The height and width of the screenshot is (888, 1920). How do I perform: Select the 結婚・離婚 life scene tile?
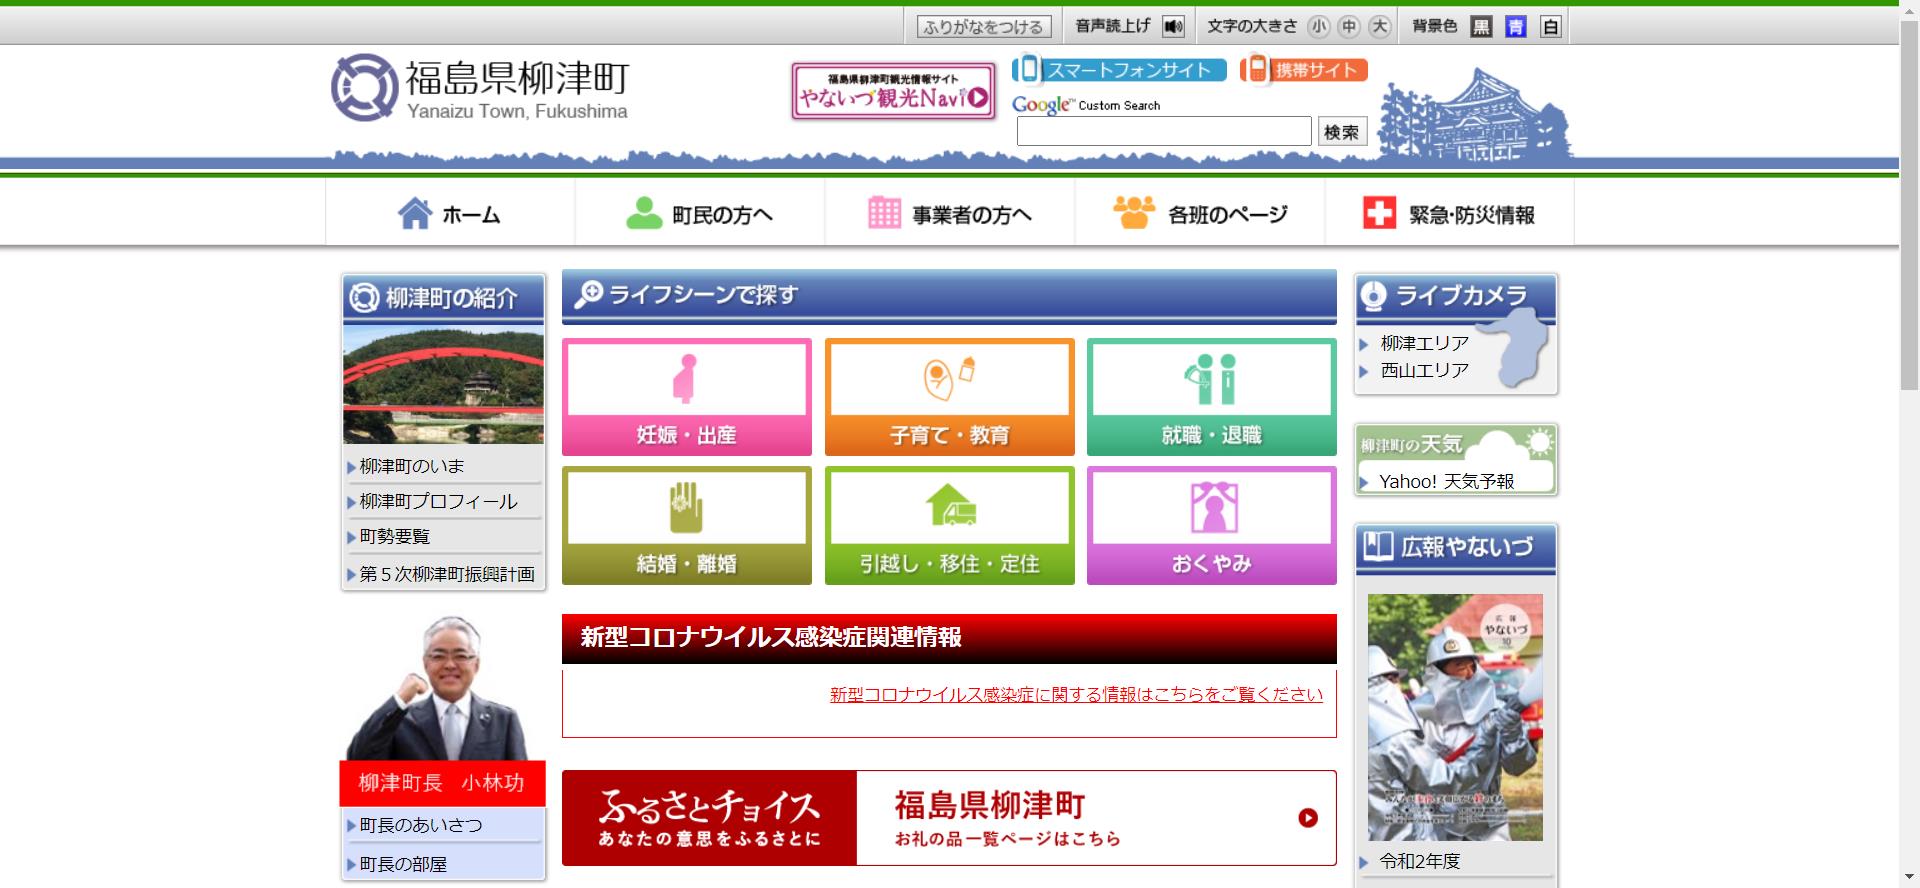point(687,525)
